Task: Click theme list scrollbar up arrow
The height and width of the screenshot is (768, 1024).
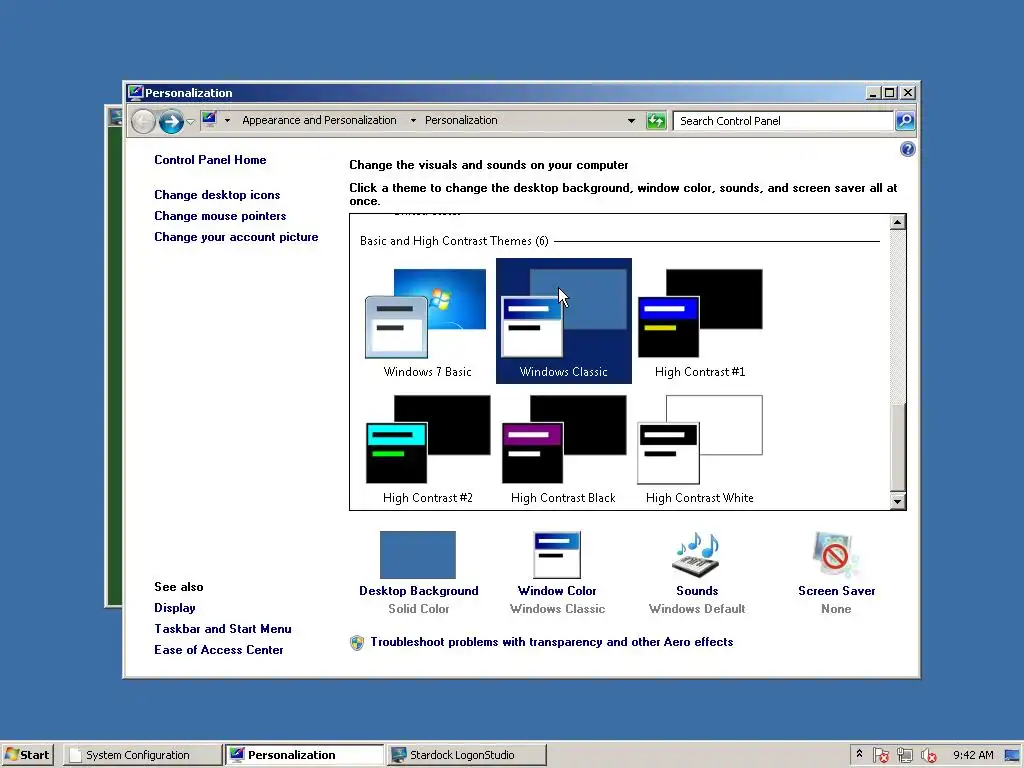Action: 898,222
